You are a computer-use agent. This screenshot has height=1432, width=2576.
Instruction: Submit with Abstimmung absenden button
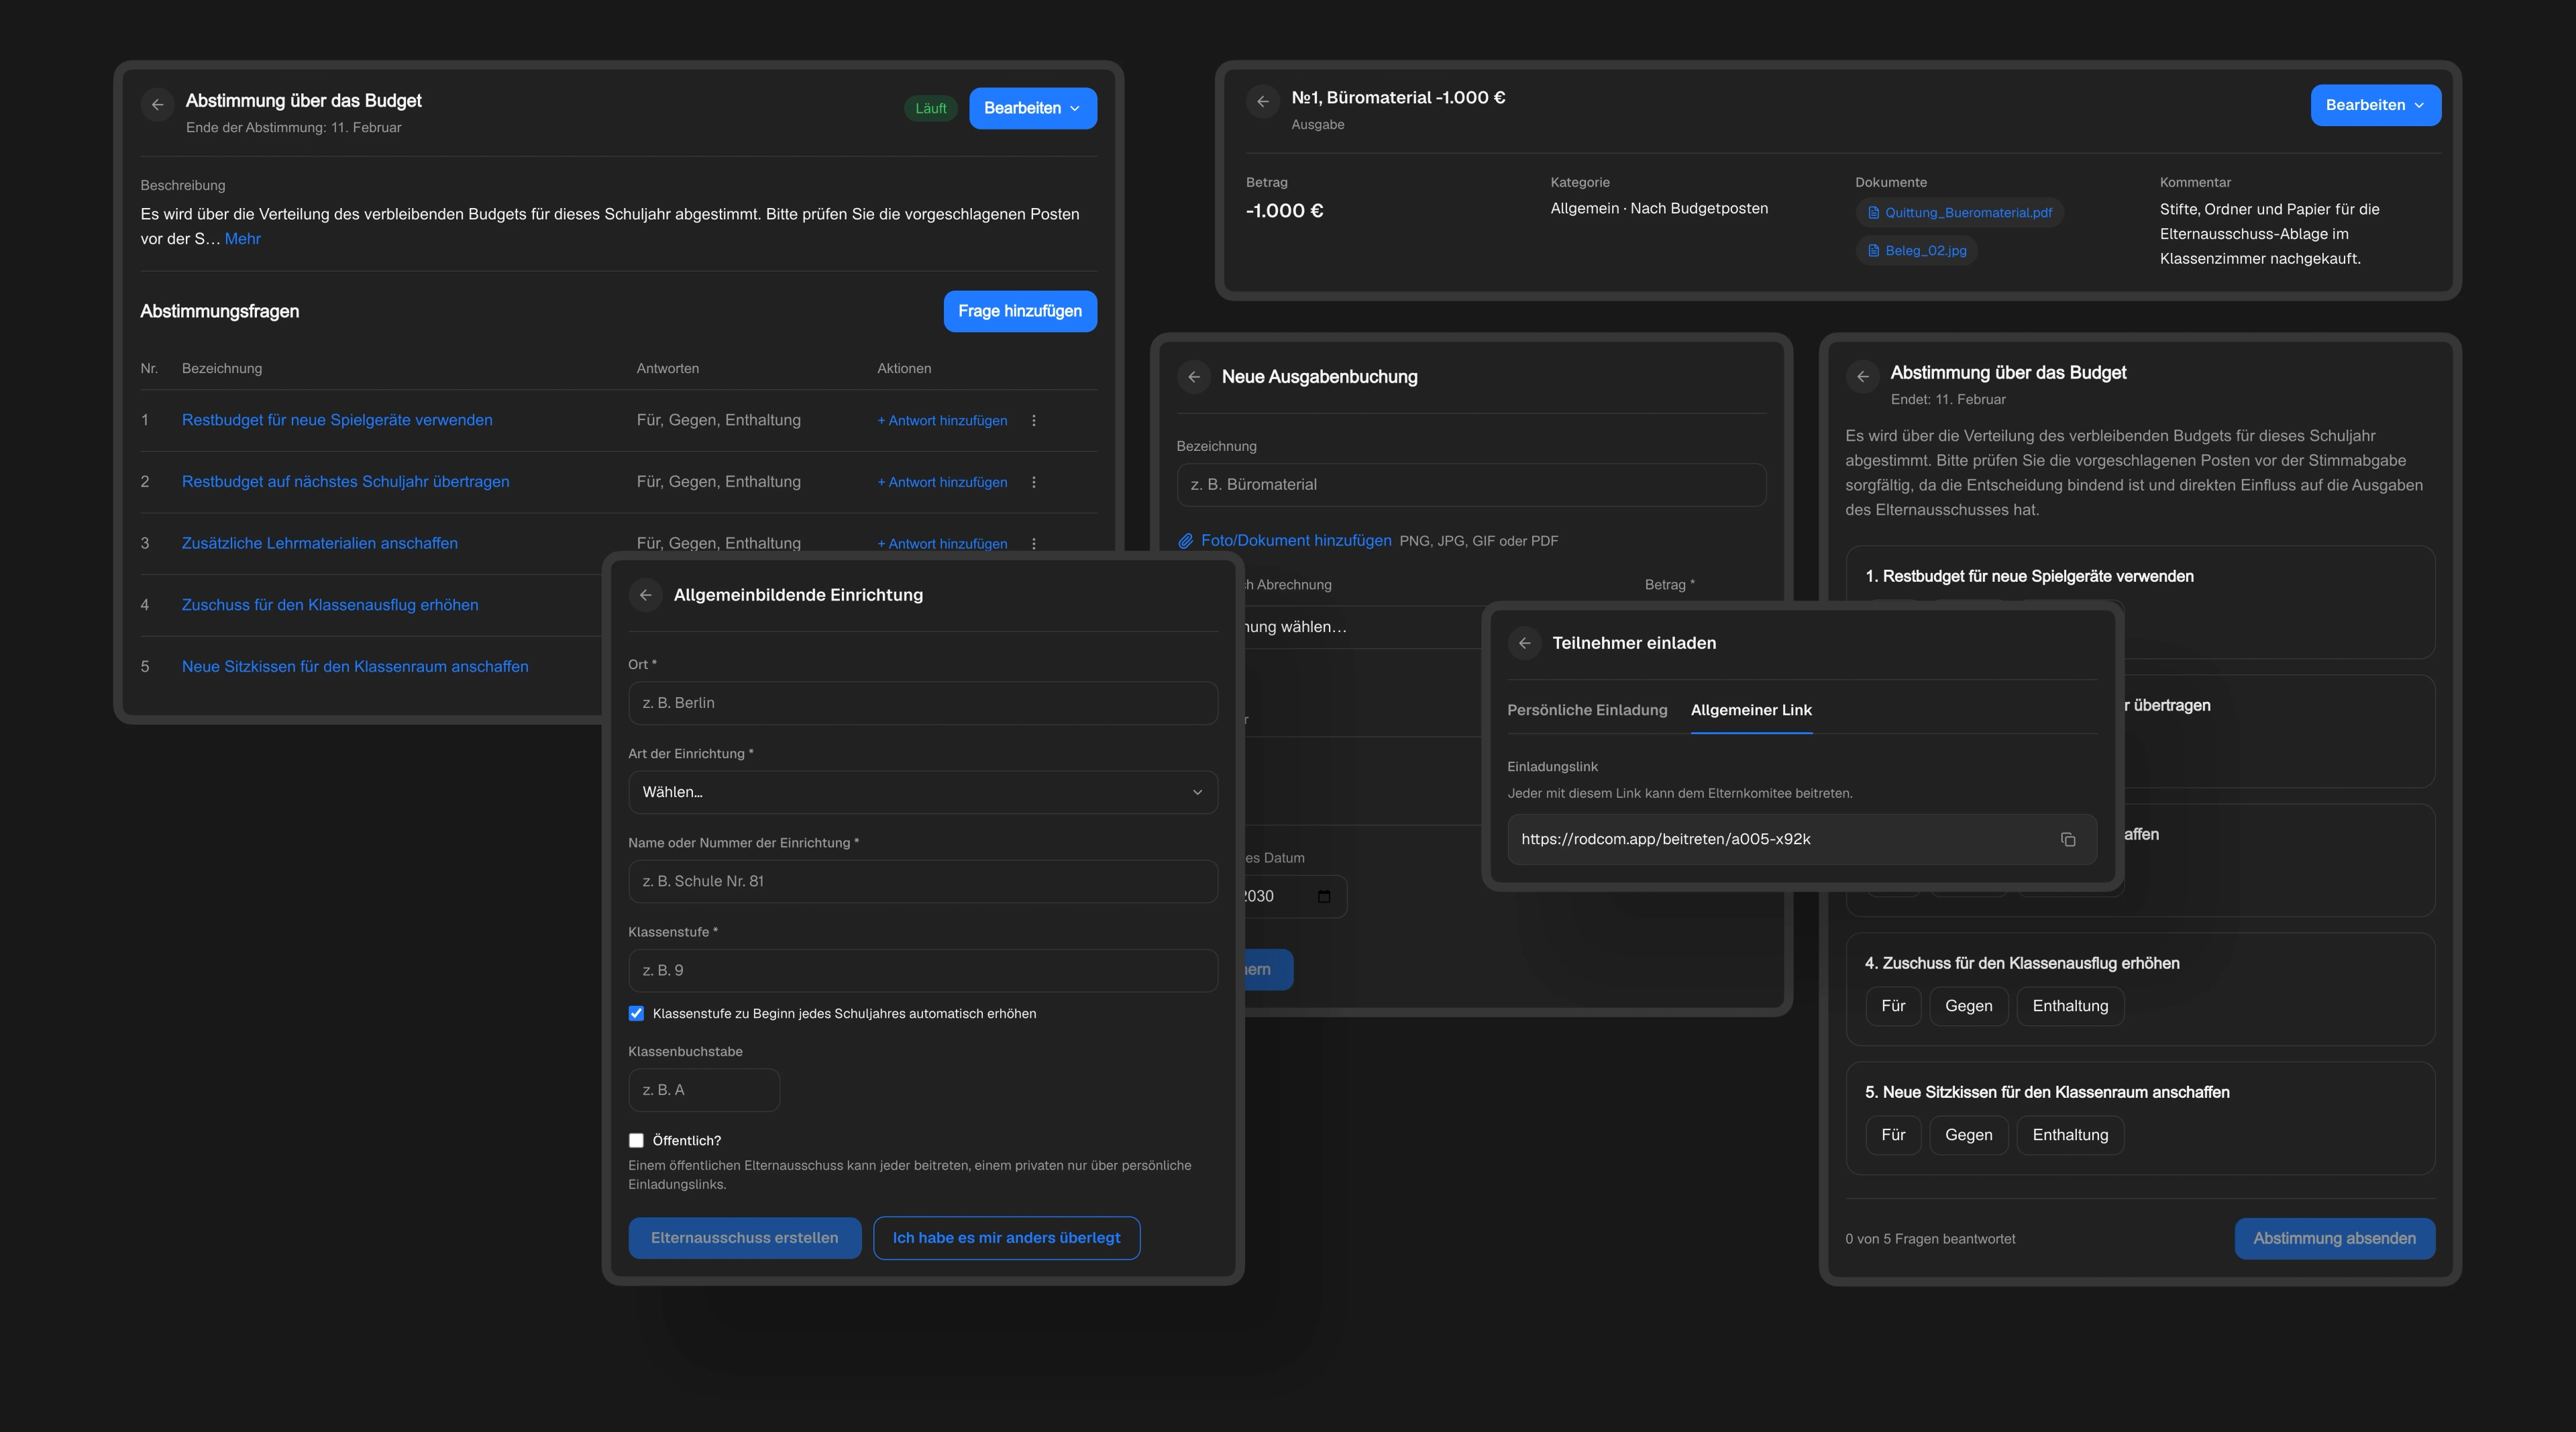pyautogui.click(x=2334, y=1239)
